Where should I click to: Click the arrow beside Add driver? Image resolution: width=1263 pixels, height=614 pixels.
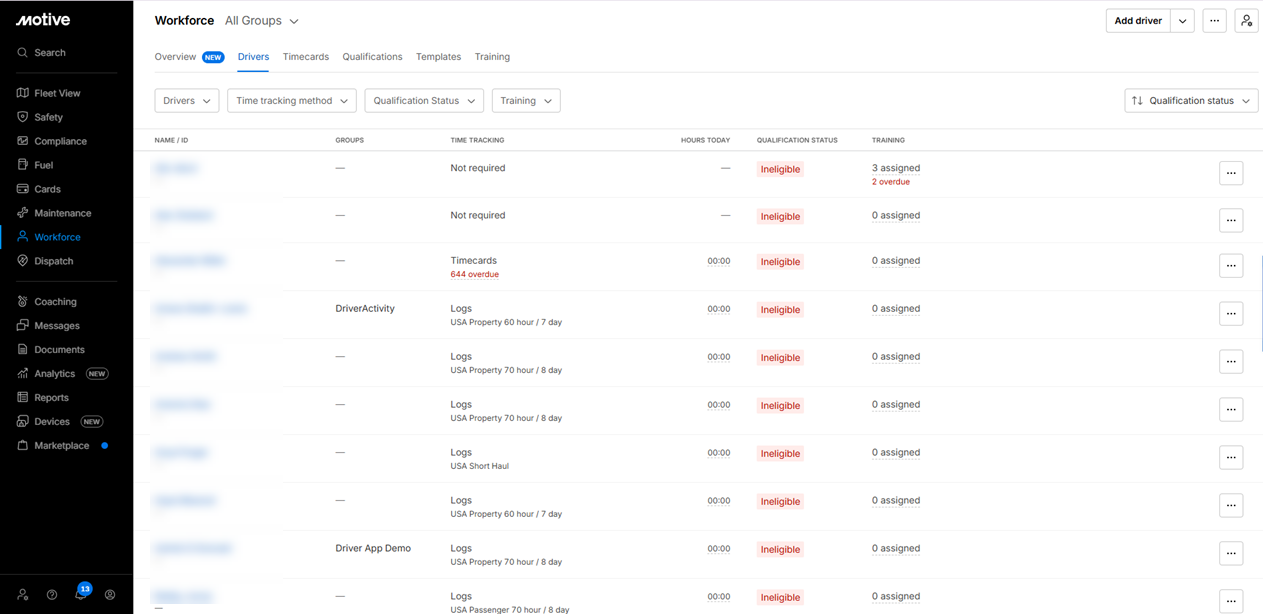click(x=1182, y=21)
